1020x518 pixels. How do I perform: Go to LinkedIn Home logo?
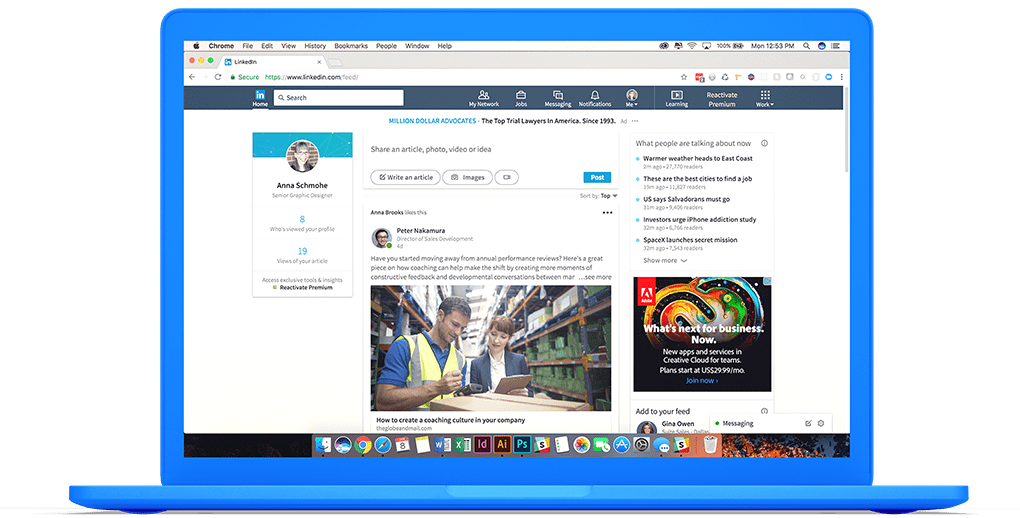click(260, 98)
